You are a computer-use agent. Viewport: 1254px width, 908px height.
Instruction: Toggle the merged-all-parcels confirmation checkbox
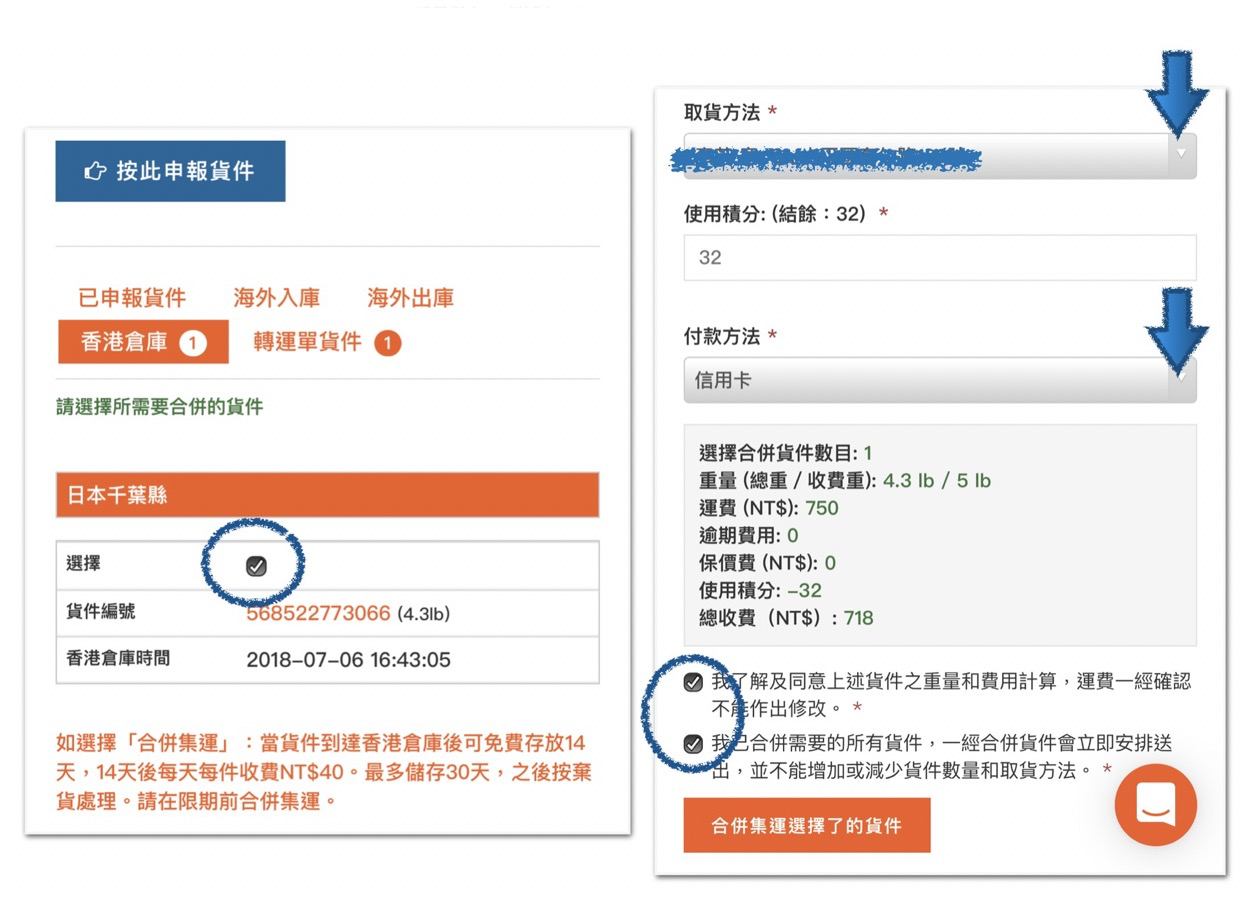(x=692, y=744)
